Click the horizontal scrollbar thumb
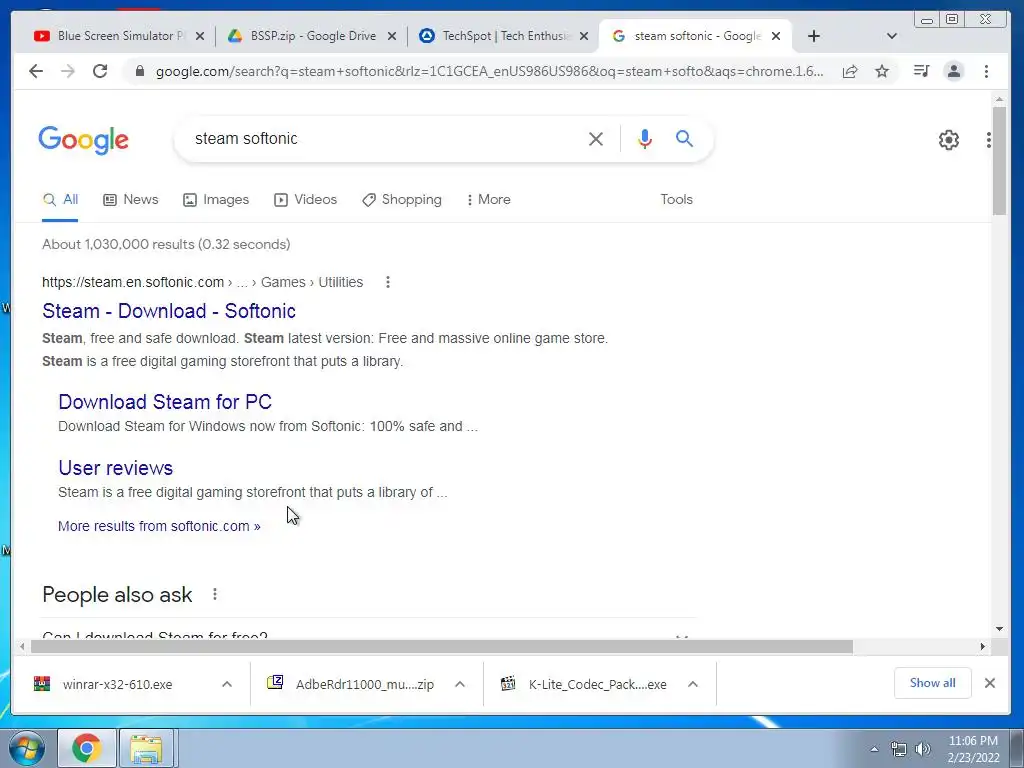1024x768 pixels. (441, 647)
